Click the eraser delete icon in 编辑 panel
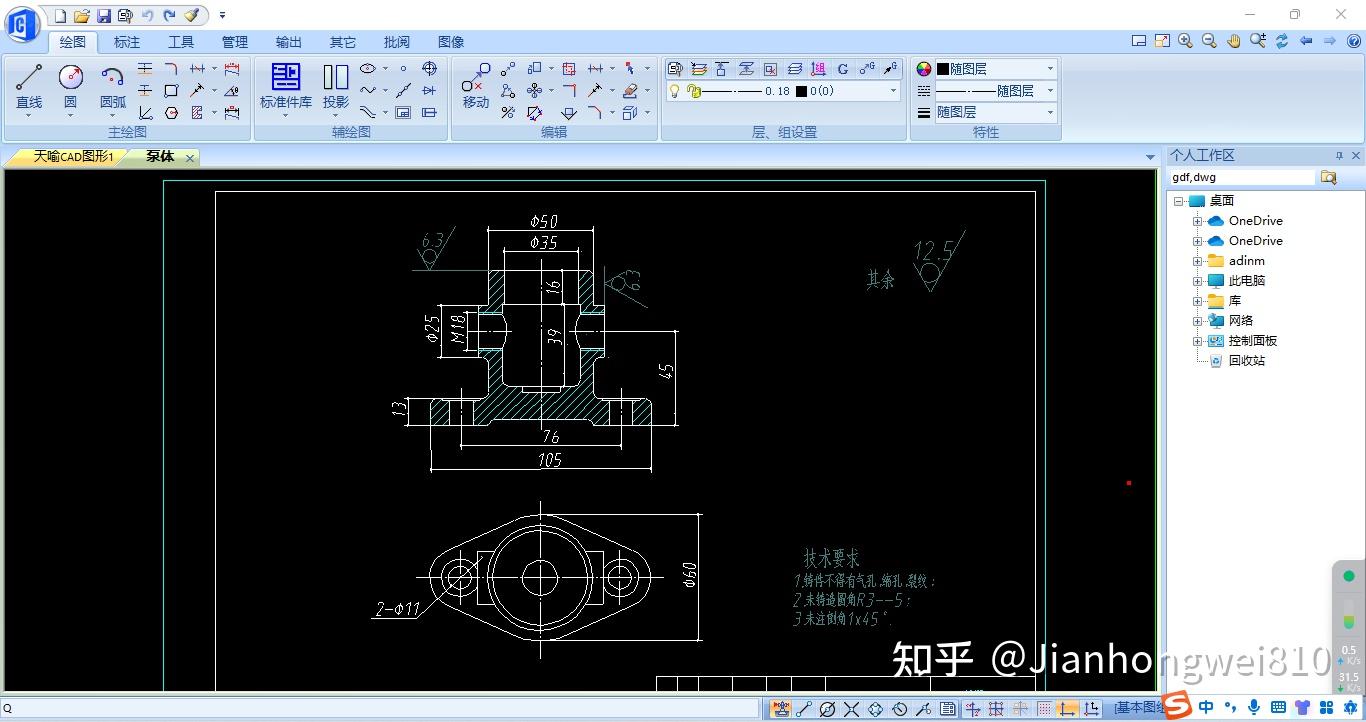 [631, 90]
